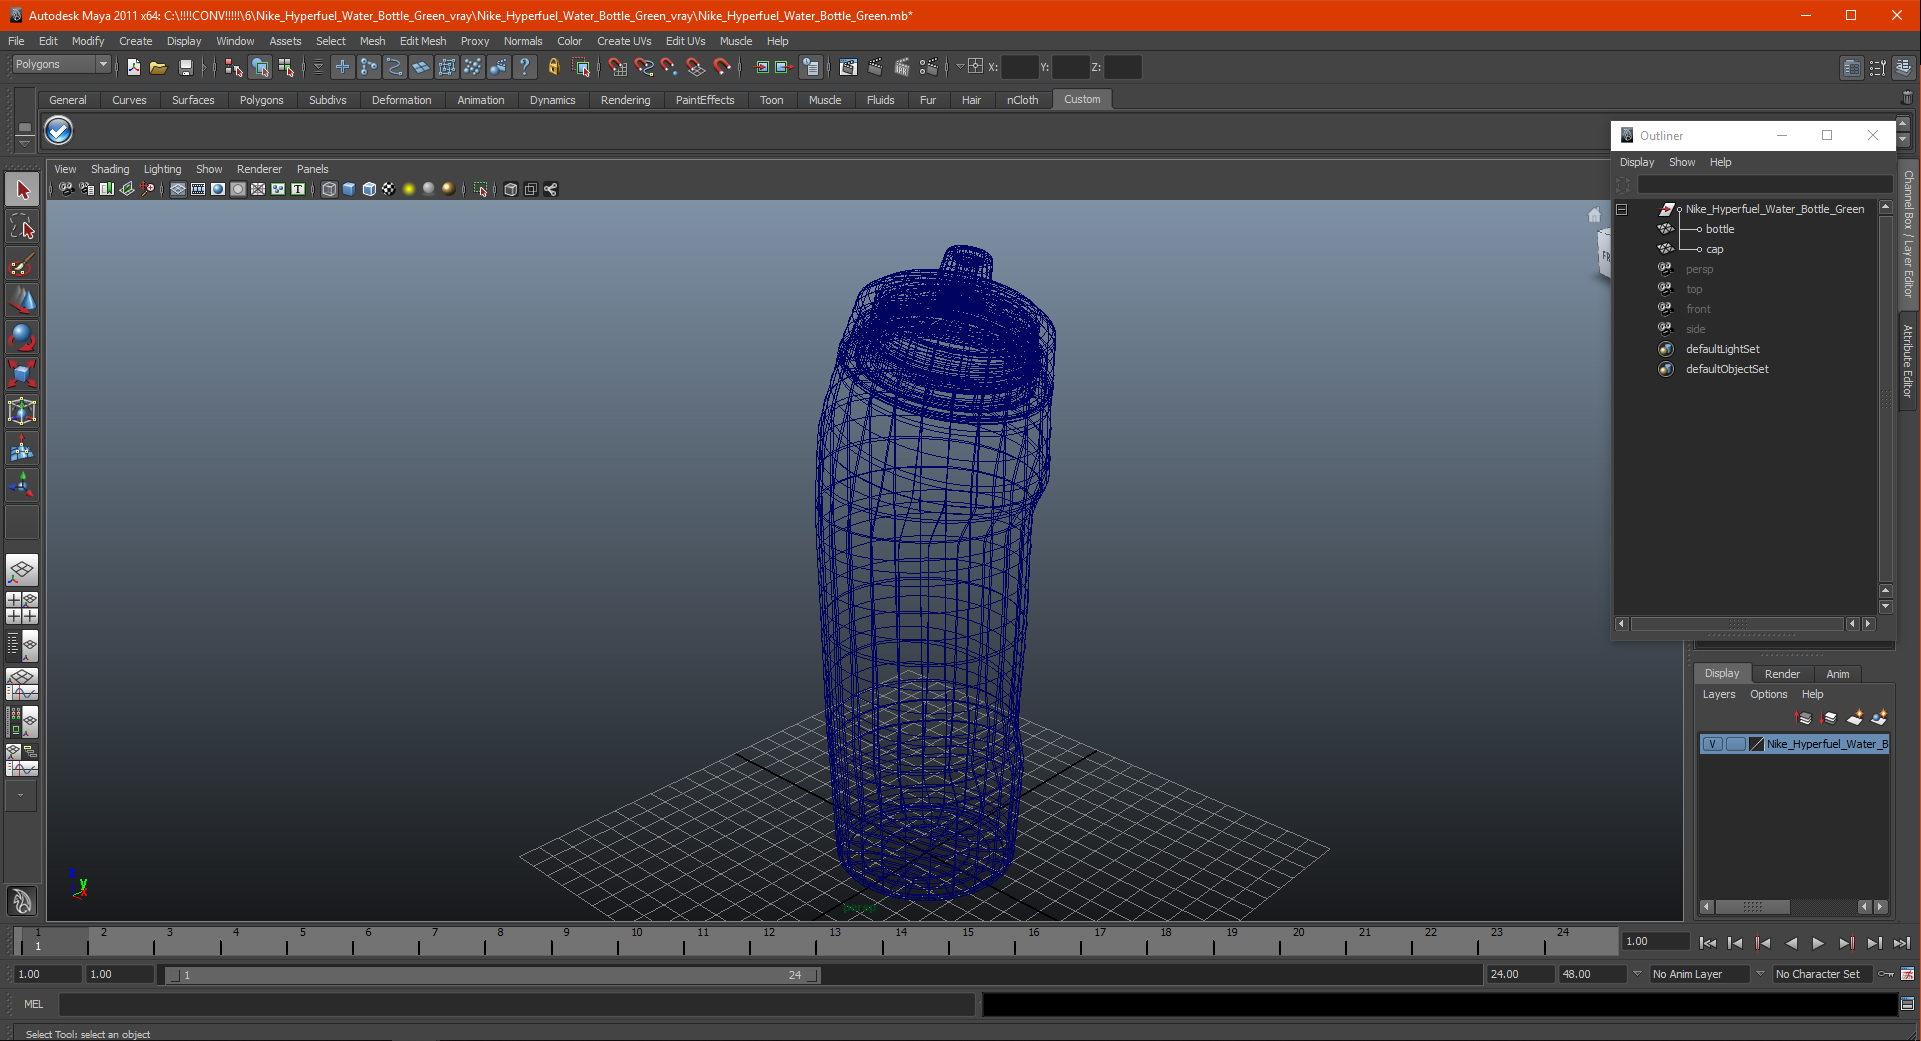Screen dimensions: 1921x1041
Task: Activate the Scale tool cube icon
Action: pyautogui.click(x=22, y=375)
